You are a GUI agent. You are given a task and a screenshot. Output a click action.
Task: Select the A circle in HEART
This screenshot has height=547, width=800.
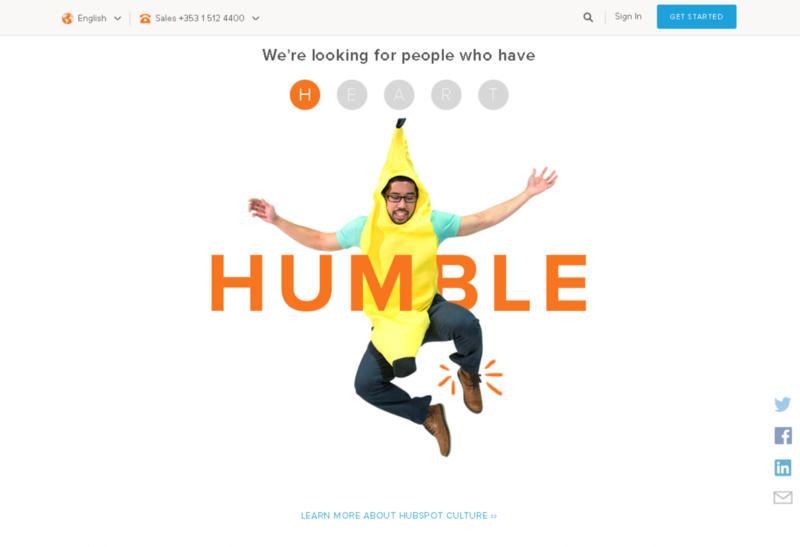pos(399,95)
